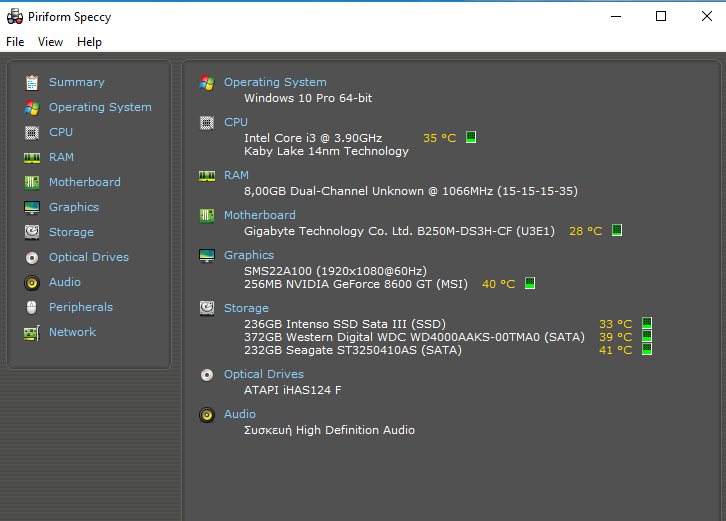
Task: Select the CPU chip icon in sidebar
Action: point(32,133)
